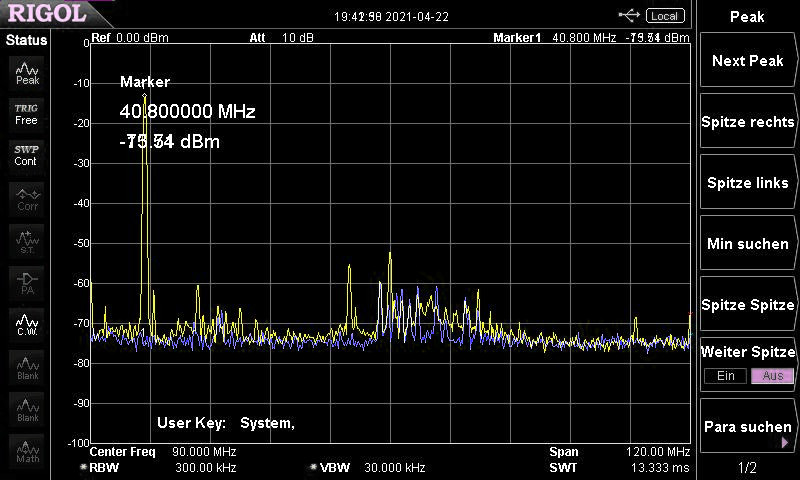Click the Corr correction status icon
800x480 pixels.
(x=27, y=199)
